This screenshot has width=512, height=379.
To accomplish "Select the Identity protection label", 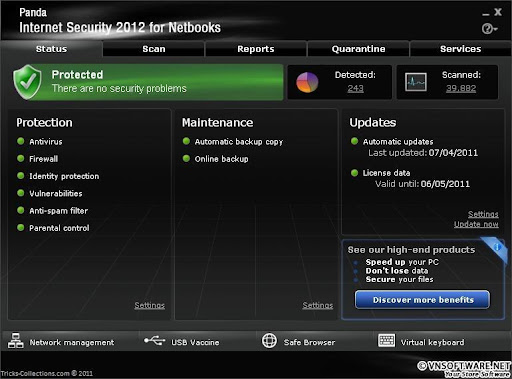I will coord(64,176).
